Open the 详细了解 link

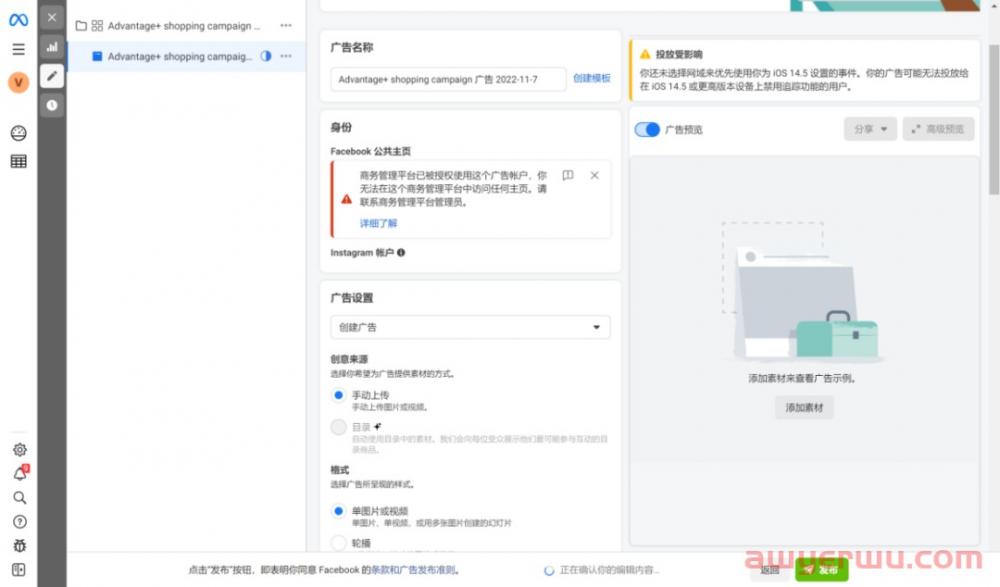(378, 223)
